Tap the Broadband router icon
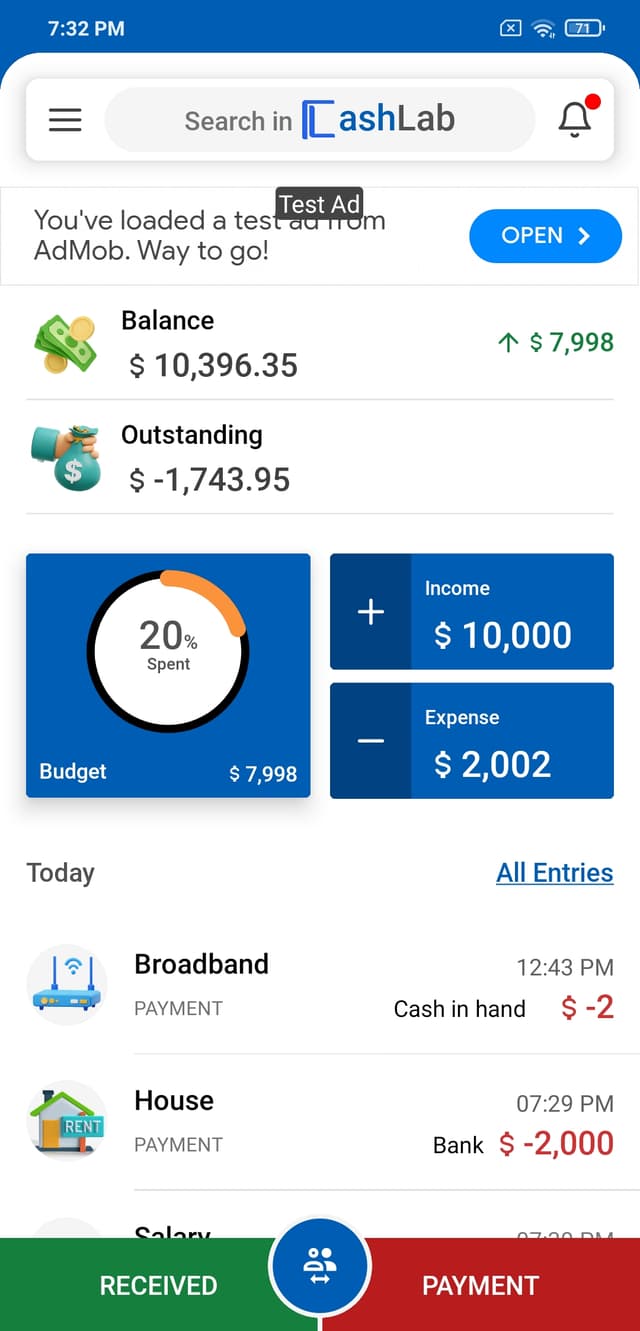This screenshot has height=1331, width=640. (66, 984)
